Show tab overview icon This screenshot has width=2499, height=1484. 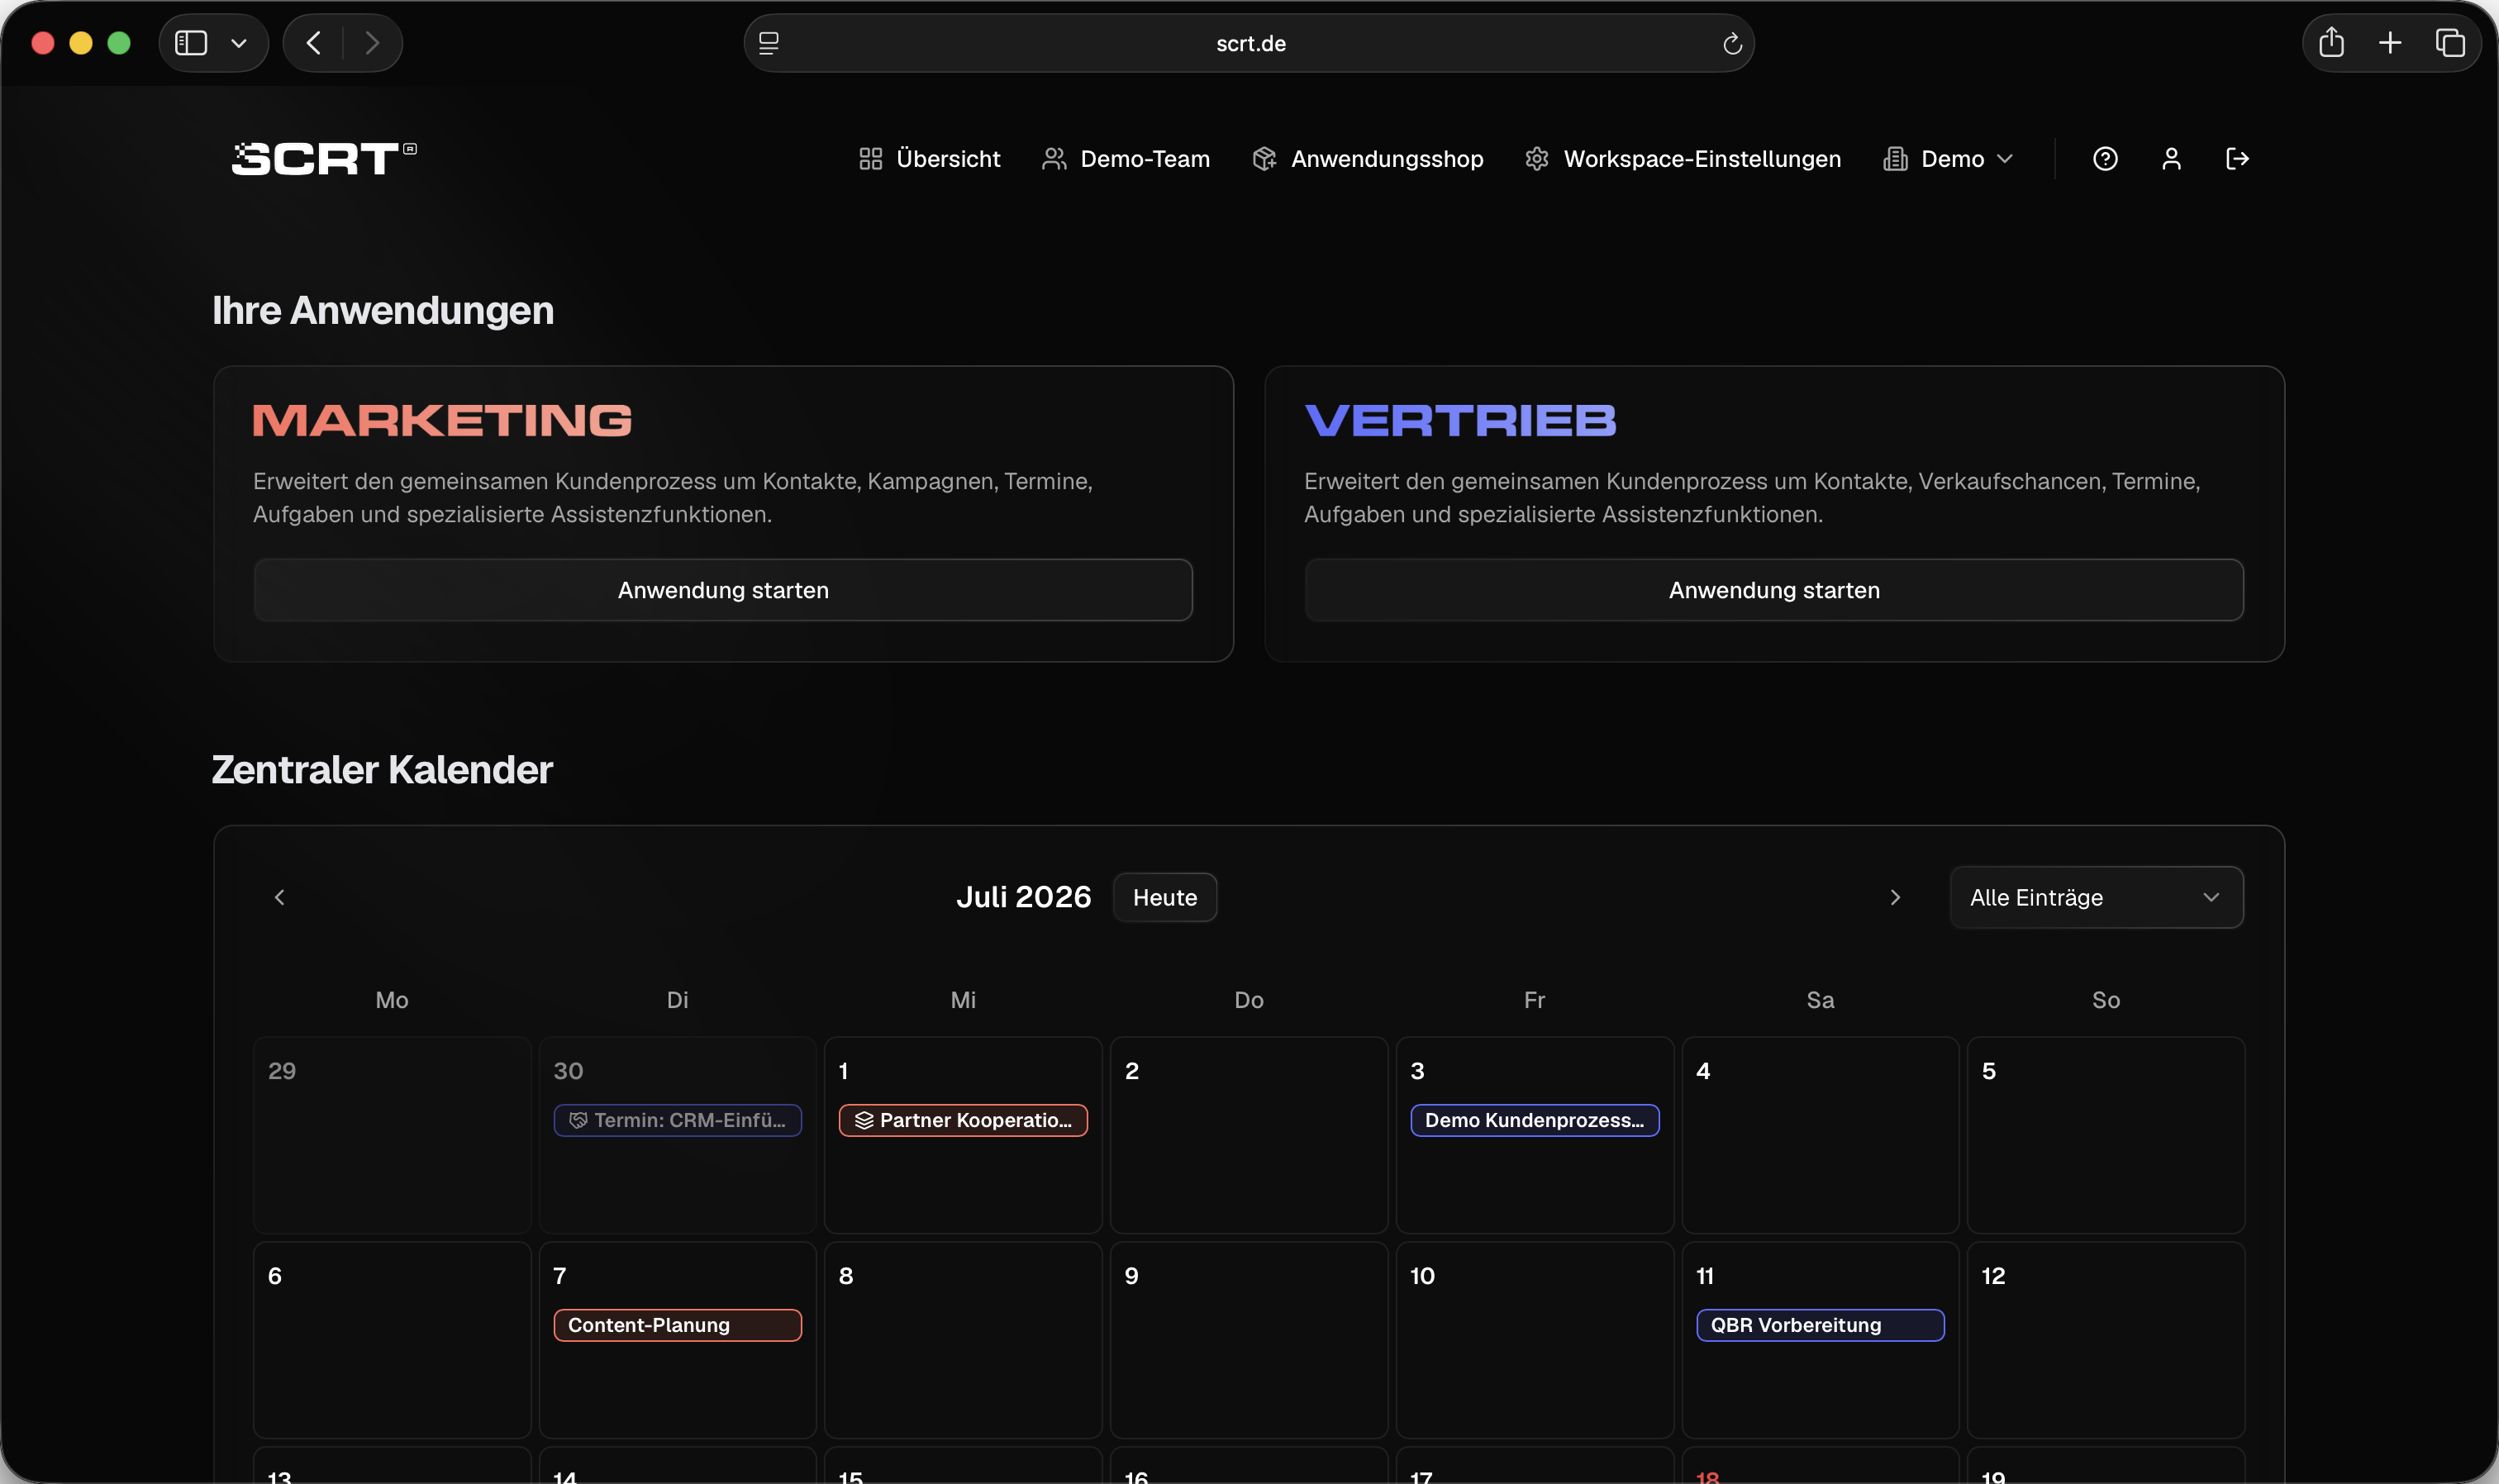(x=2449, y=43)
